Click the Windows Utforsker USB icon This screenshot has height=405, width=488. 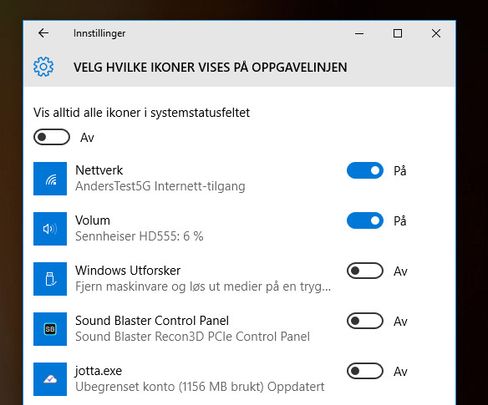[x=50, y=279]
